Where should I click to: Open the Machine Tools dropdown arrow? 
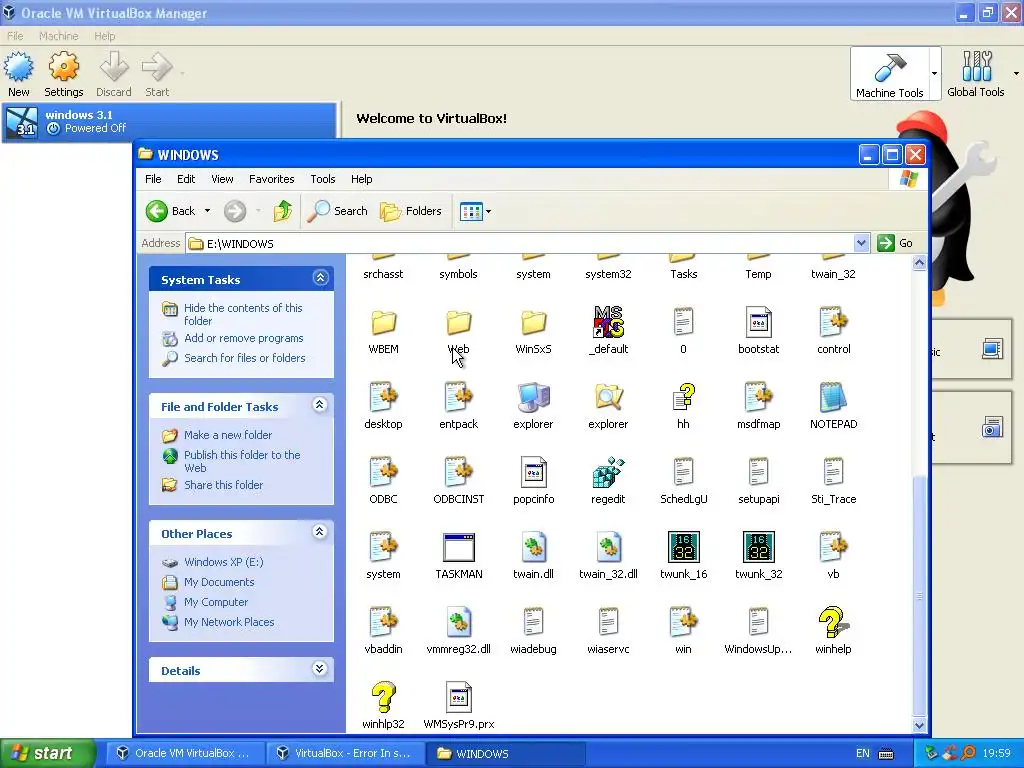pyautogui.click(x=935, y=74)
